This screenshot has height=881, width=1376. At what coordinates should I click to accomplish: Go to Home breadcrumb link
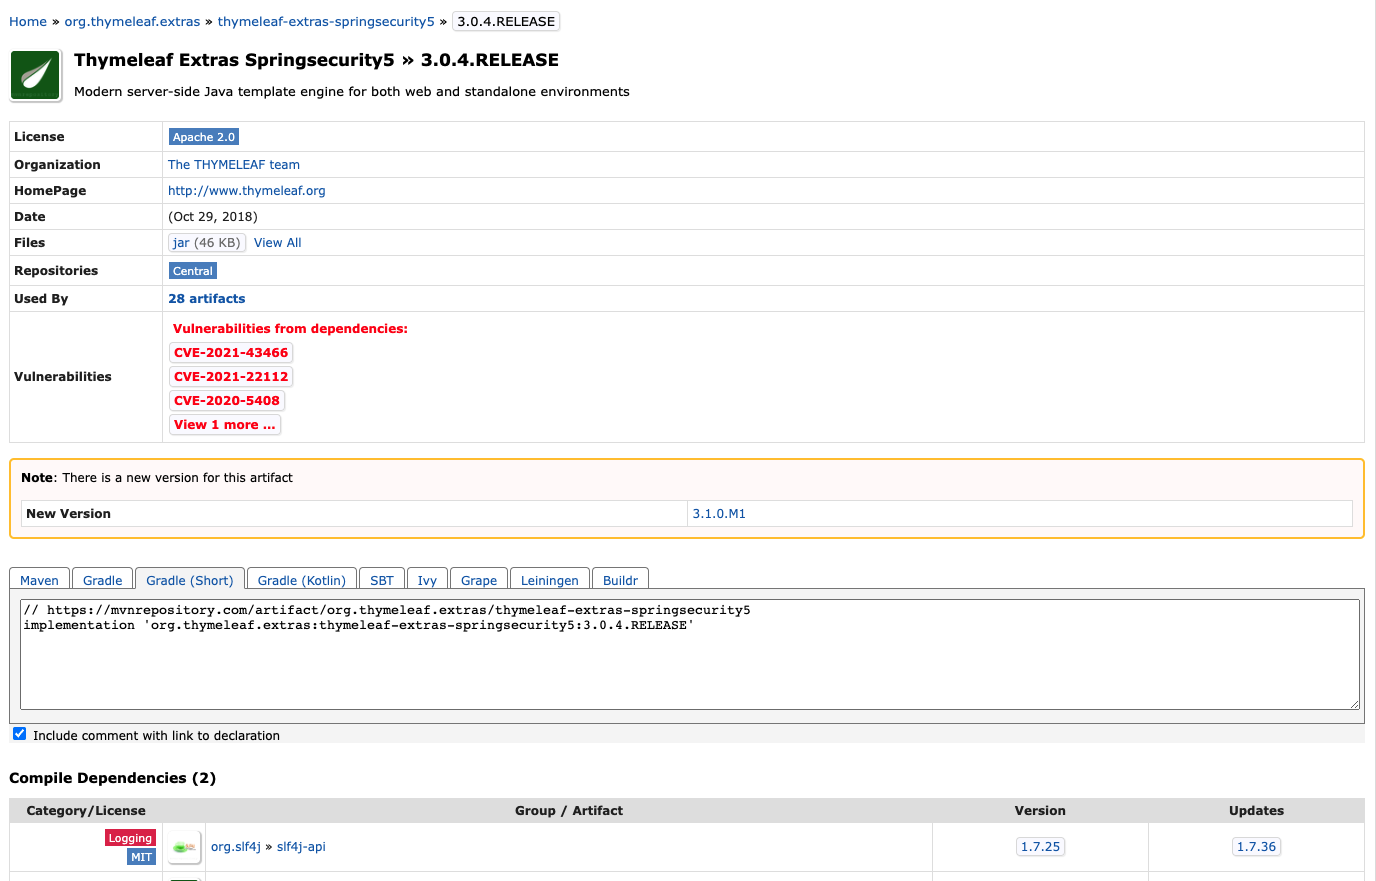(28, 21)
